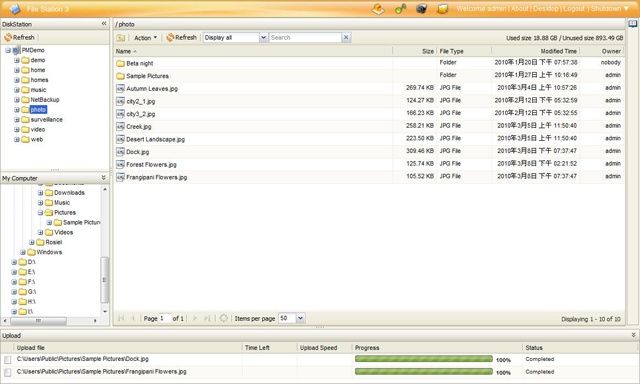This screenshot has width=640, height=384.
Task: Expand the demo folder node
Action: (17, 60)
